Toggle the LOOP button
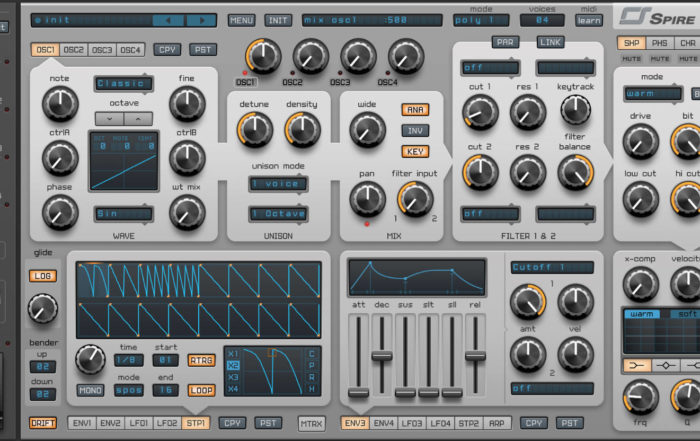 click(x=201, y=390)
